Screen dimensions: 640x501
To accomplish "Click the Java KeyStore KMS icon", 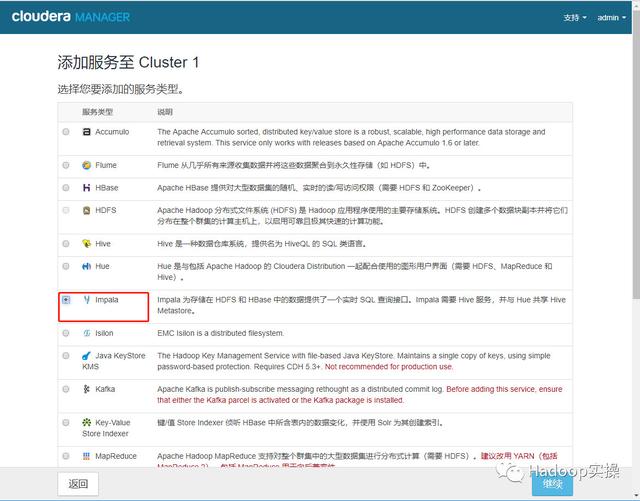I will tap(87, 355).
